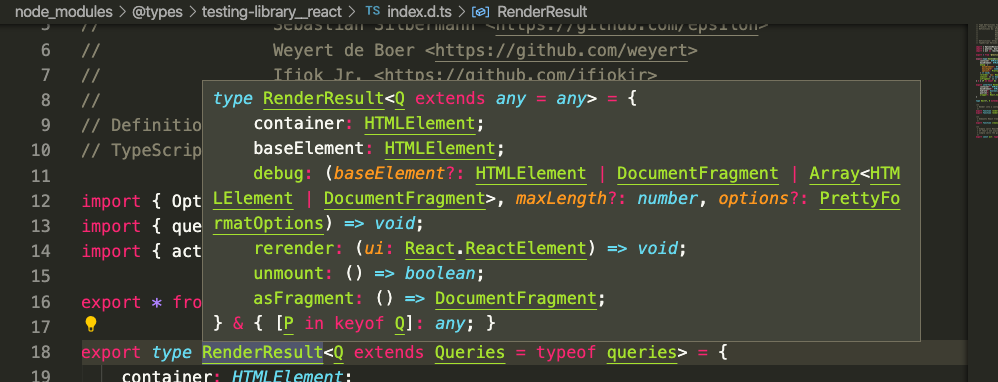Click HTMLElement type after baseElement: in hover
This screenshot has width=998, height=382.
[x=440, y=149]
